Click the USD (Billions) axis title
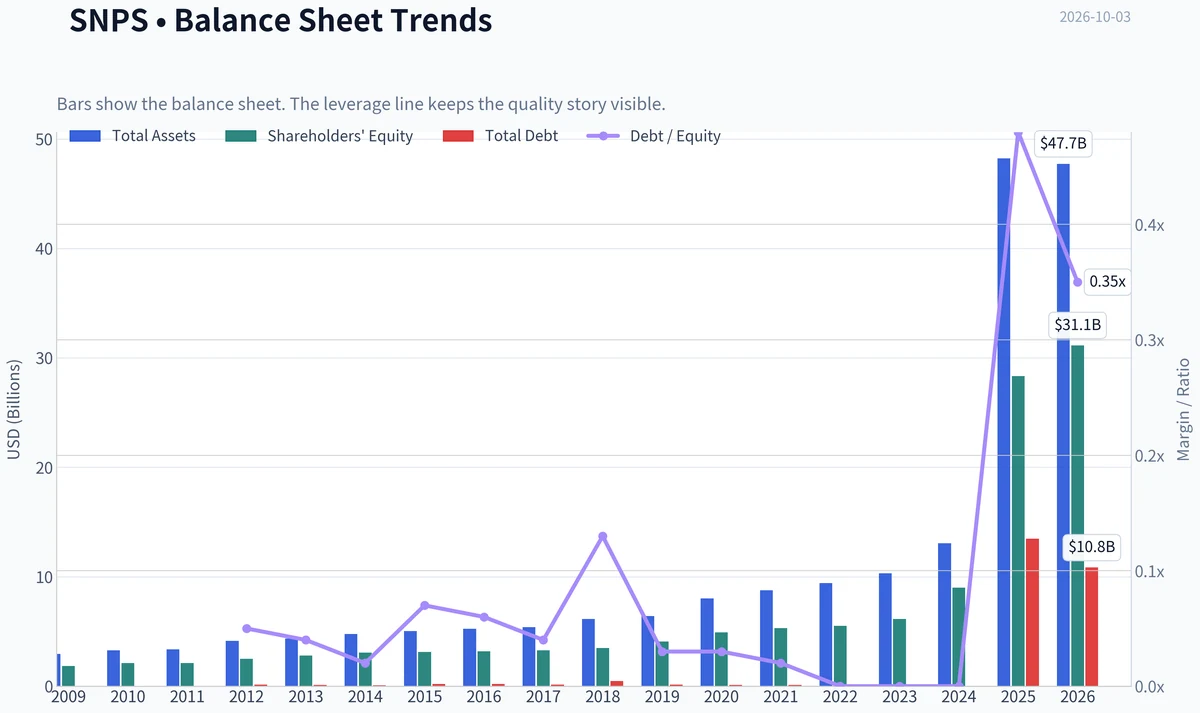This screenshot has width=1200, height=713. [14, 409]
